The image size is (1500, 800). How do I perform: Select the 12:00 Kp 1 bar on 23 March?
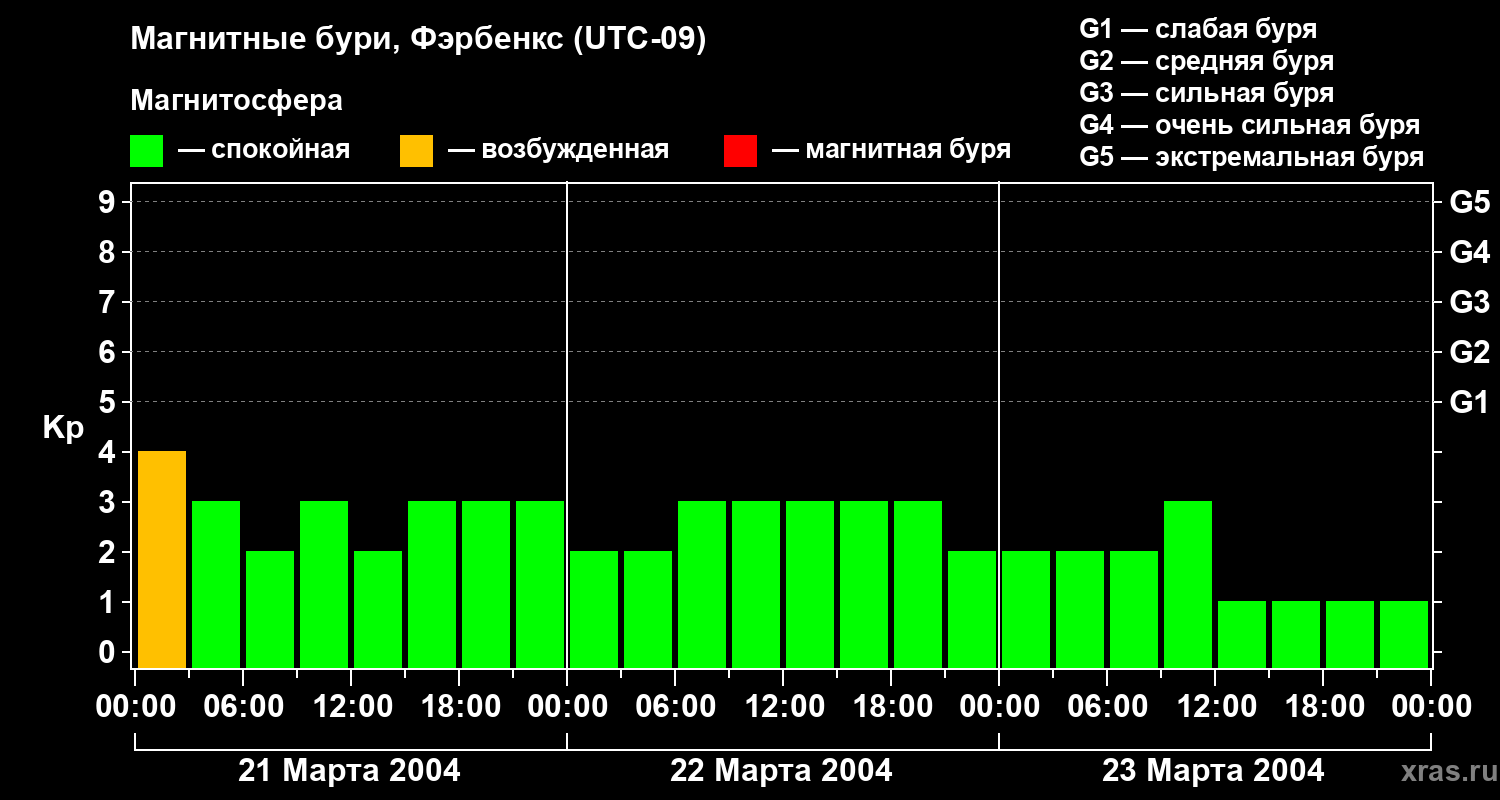pos(1242,635)
